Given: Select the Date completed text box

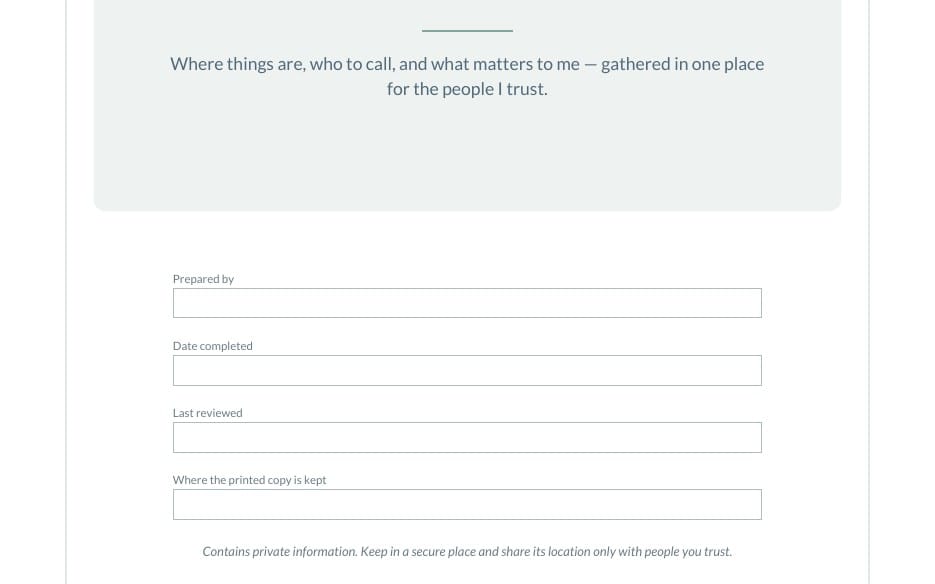Looking at the screenshot, I should coord(467,370).
